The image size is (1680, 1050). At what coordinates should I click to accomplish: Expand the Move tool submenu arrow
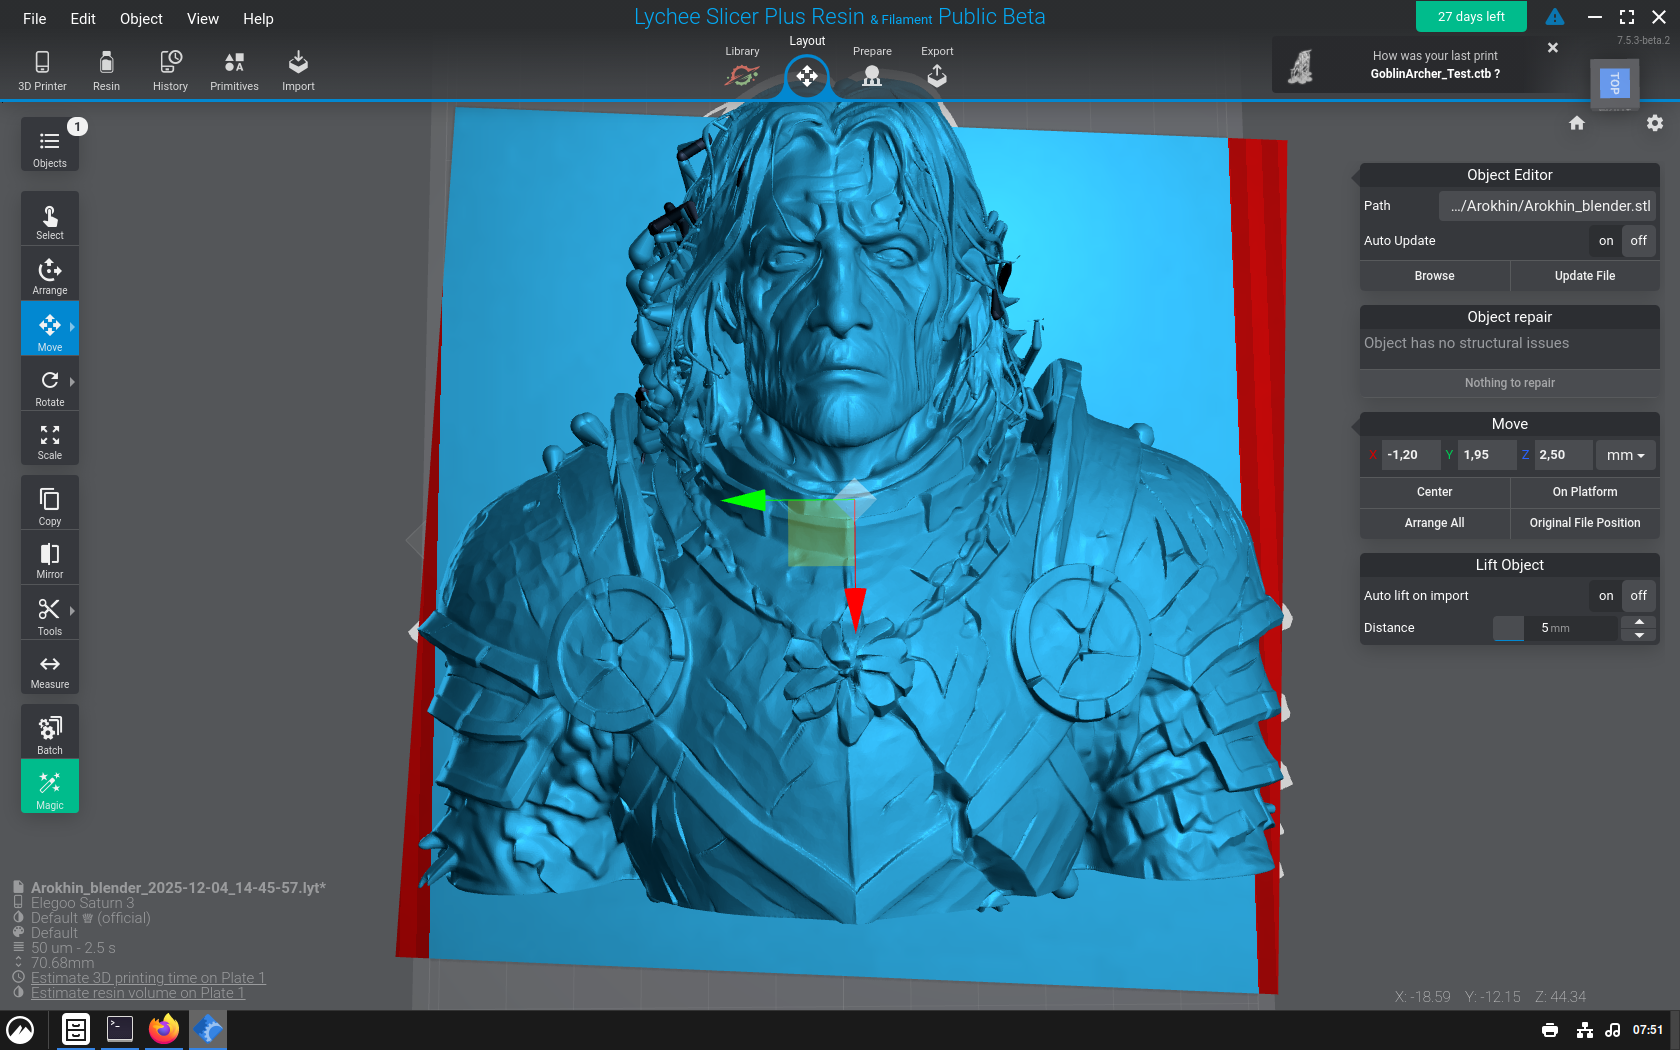tap(72, 326)
